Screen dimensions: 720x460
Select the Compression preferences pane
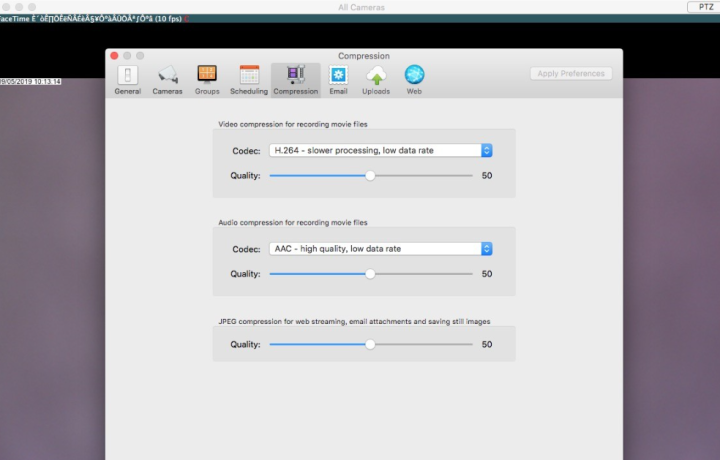(296, 80)
